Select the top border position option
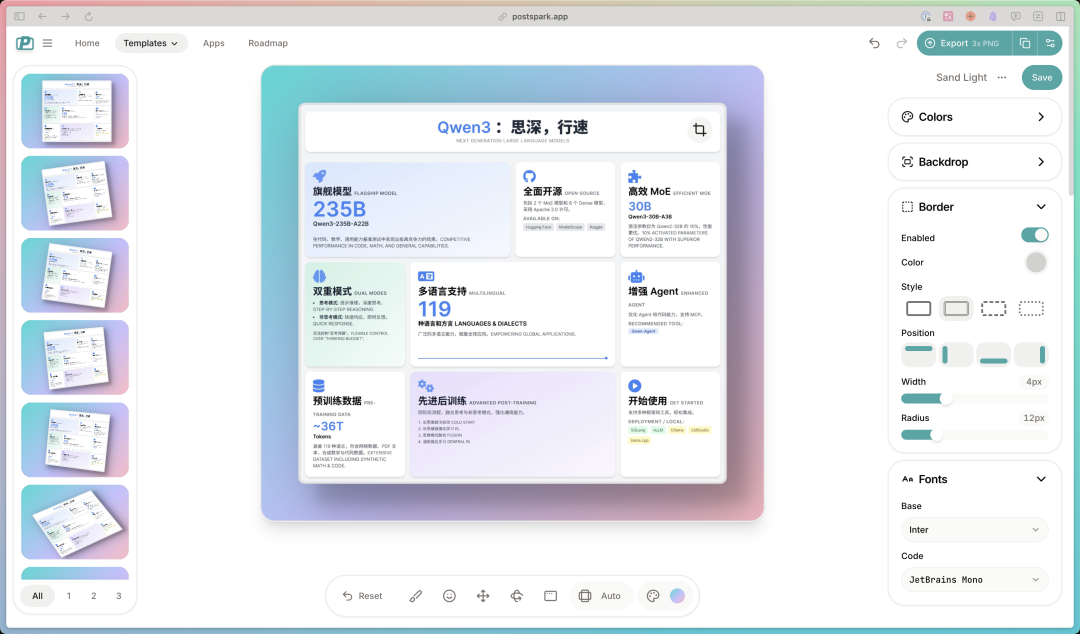 point(918,354)
